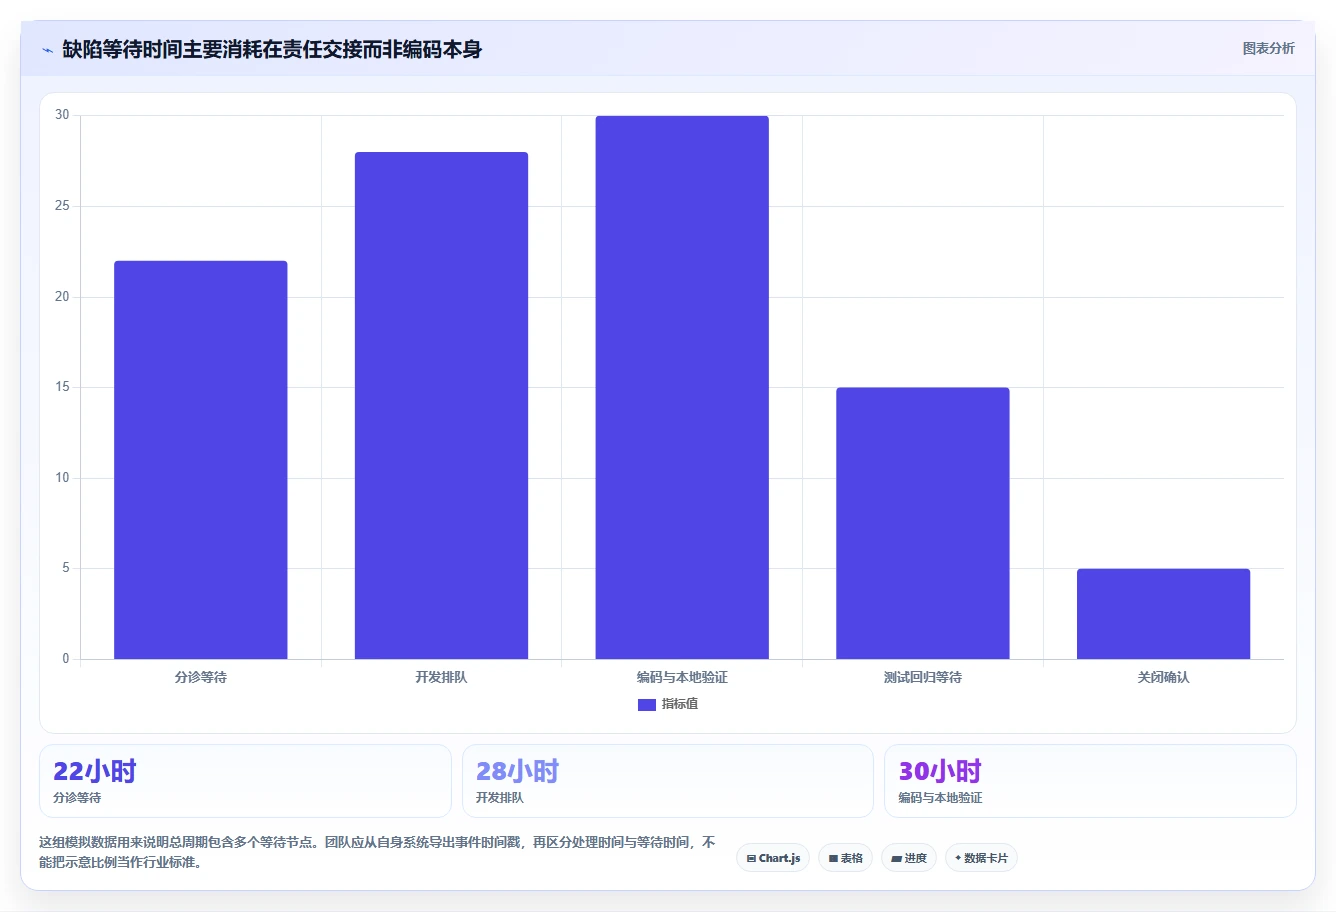Screen dimensions: 1336x912
Task: Click the 分诊等待 bar in the chart
Action: point(200,460)
